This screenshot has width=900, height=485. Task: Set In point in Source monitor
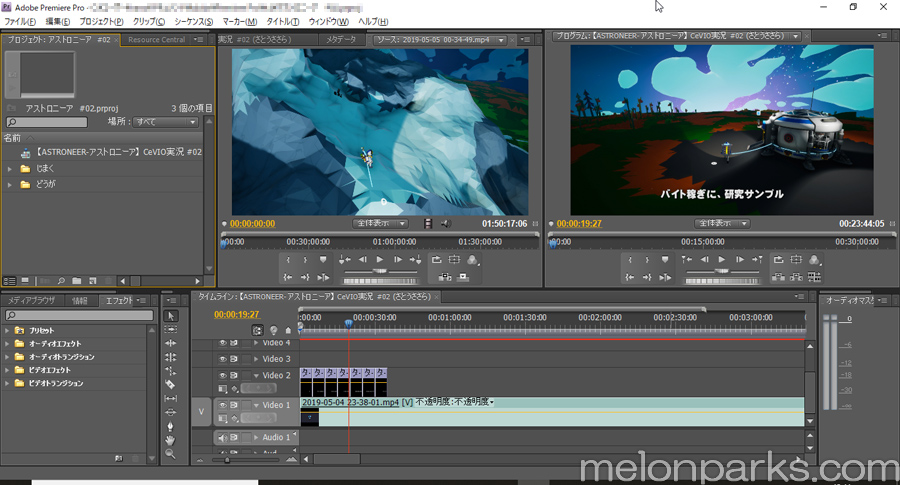[x=288, y=259]
